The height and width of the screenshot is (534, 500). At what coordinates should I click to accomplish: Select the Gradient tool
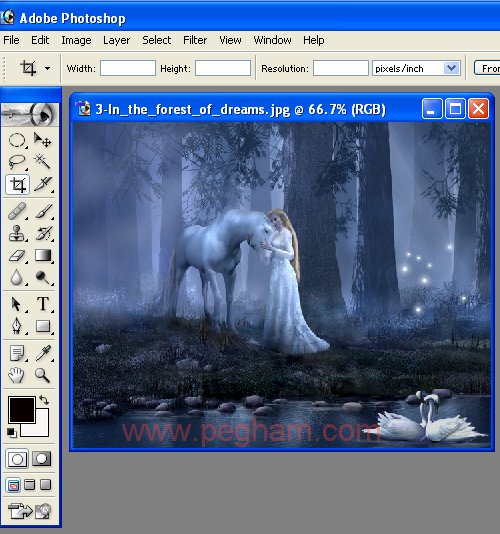coord(43,256)
